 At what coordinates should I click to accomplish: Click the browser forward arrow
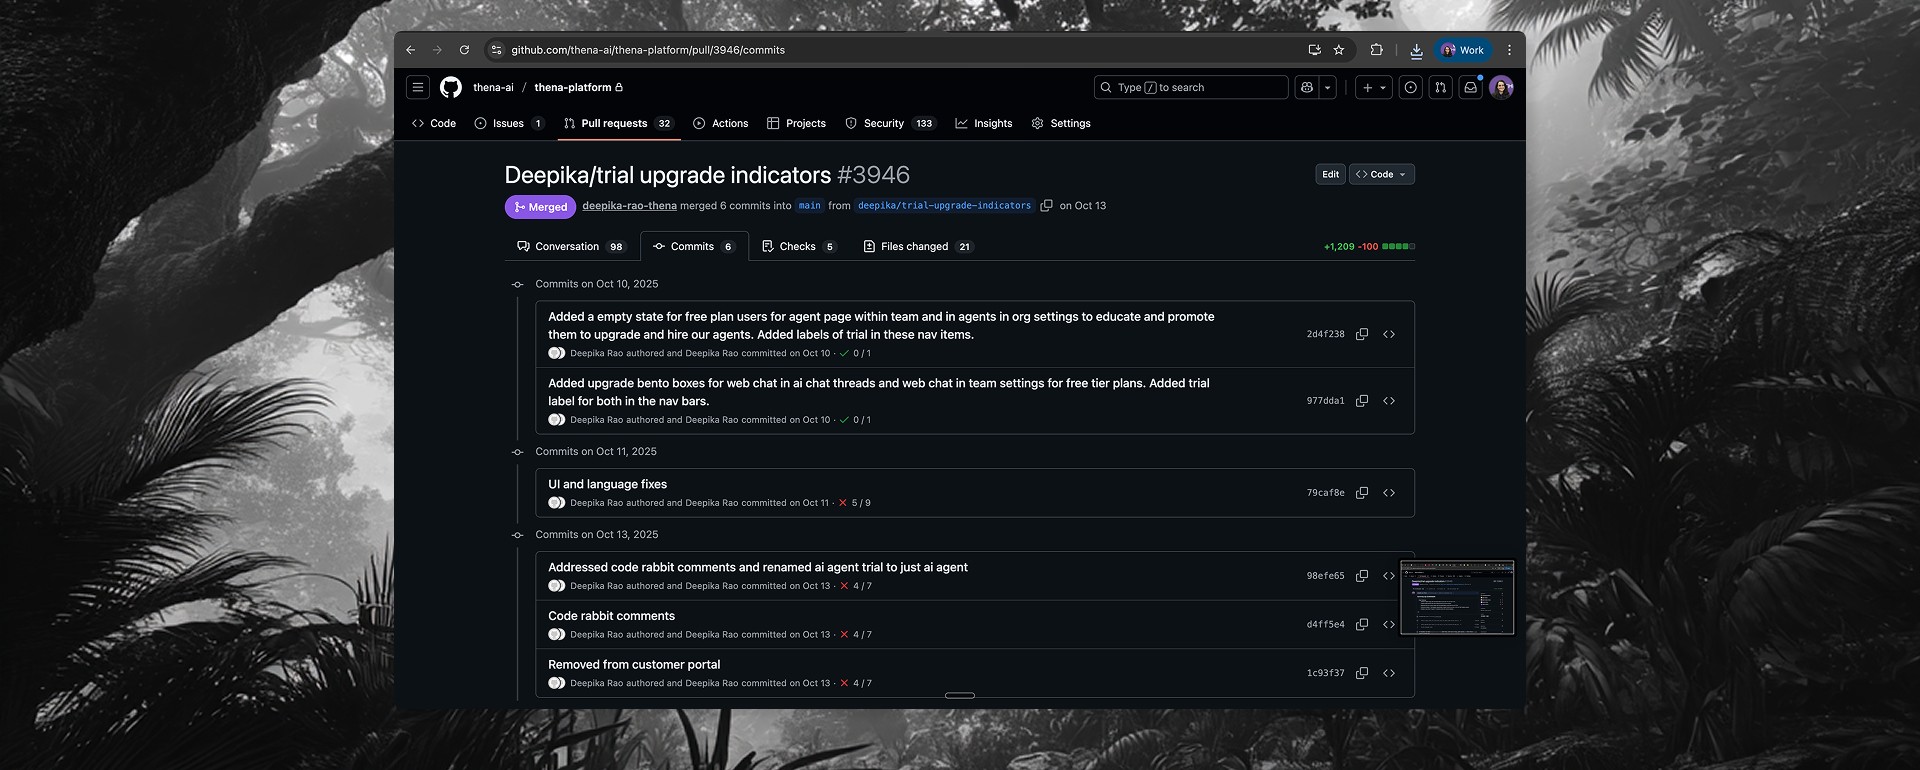(437, 50)
